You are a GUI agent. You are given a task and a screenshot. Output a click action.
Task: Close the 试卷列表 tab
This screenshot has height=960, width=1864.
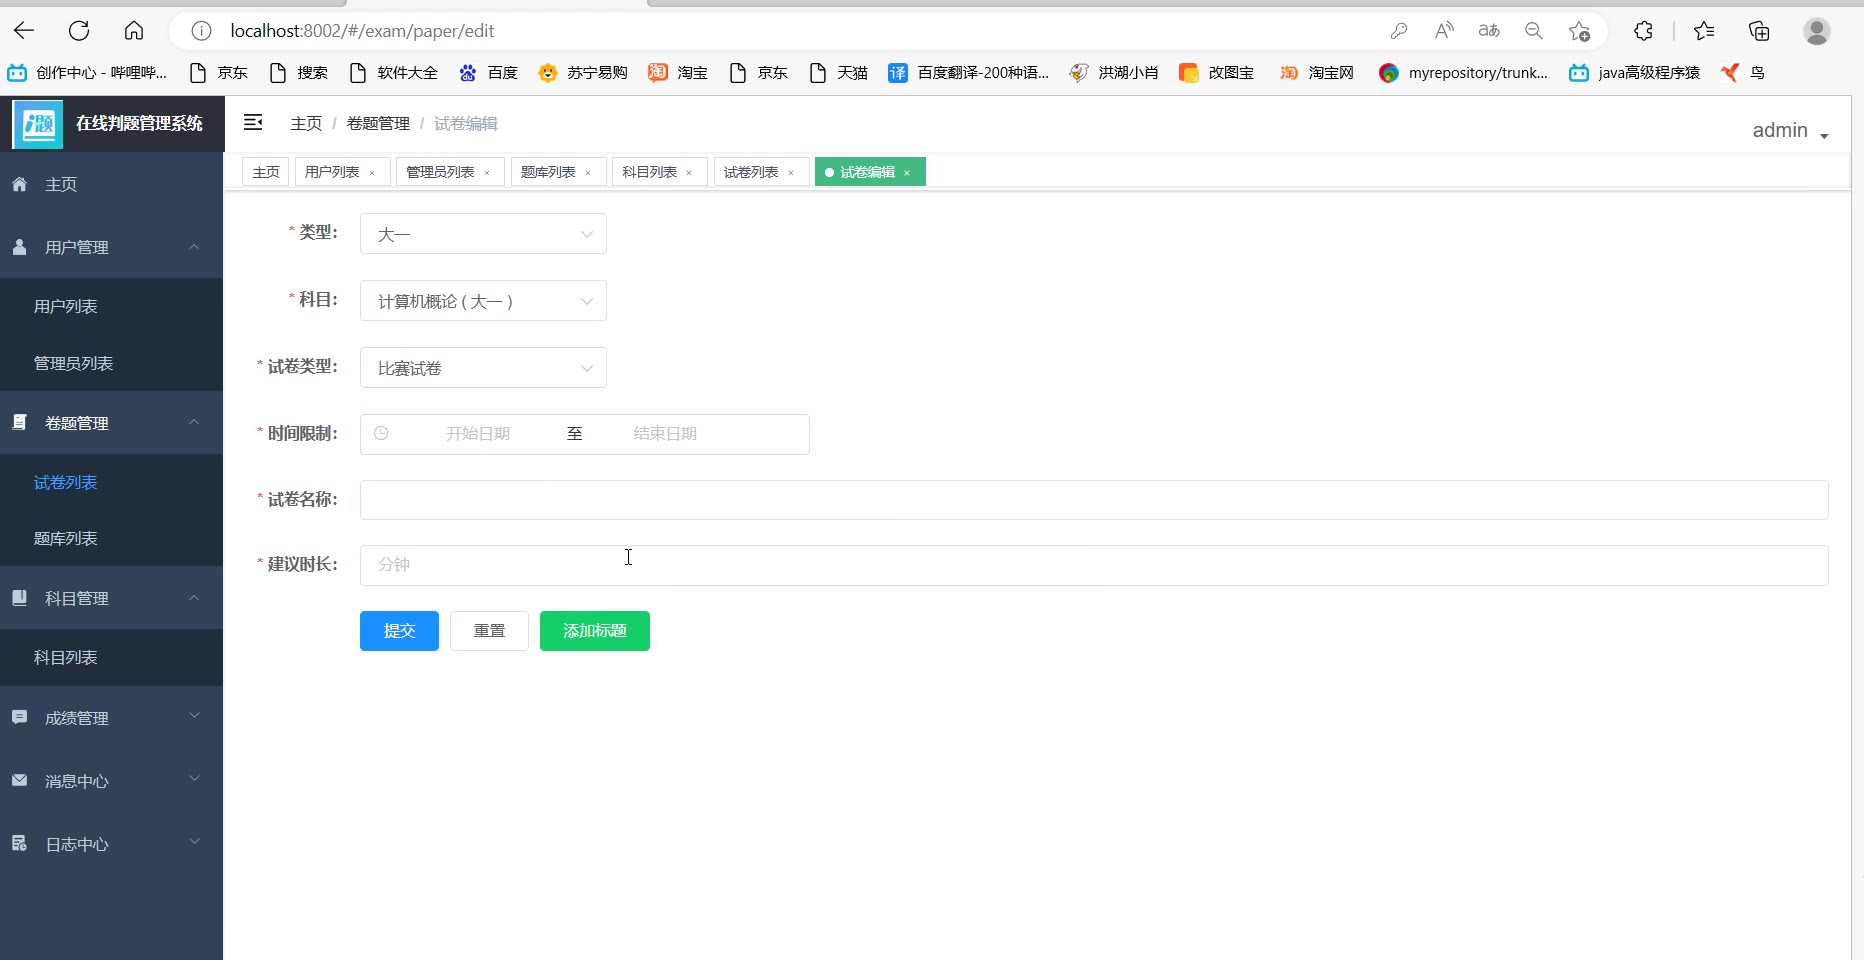click(x=791, y=173)
